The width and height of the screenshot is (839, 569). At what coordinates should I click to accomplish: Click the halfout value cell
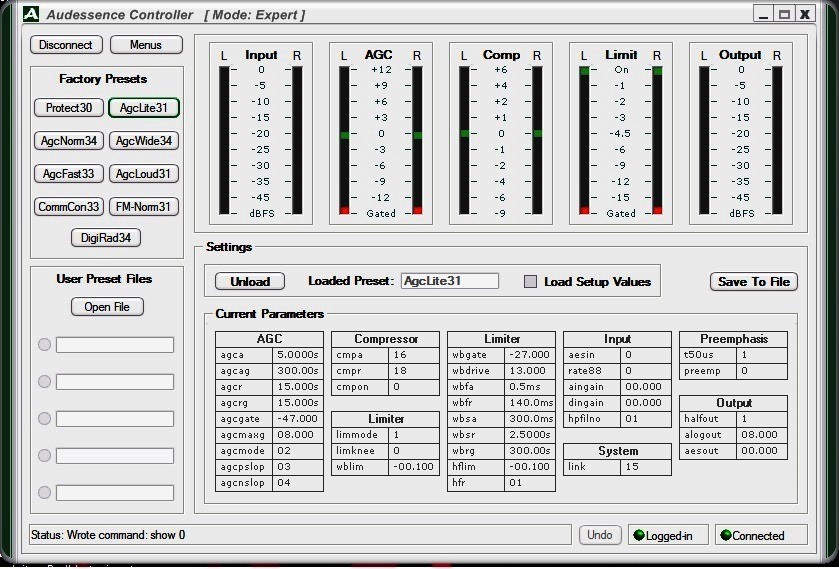762,419
